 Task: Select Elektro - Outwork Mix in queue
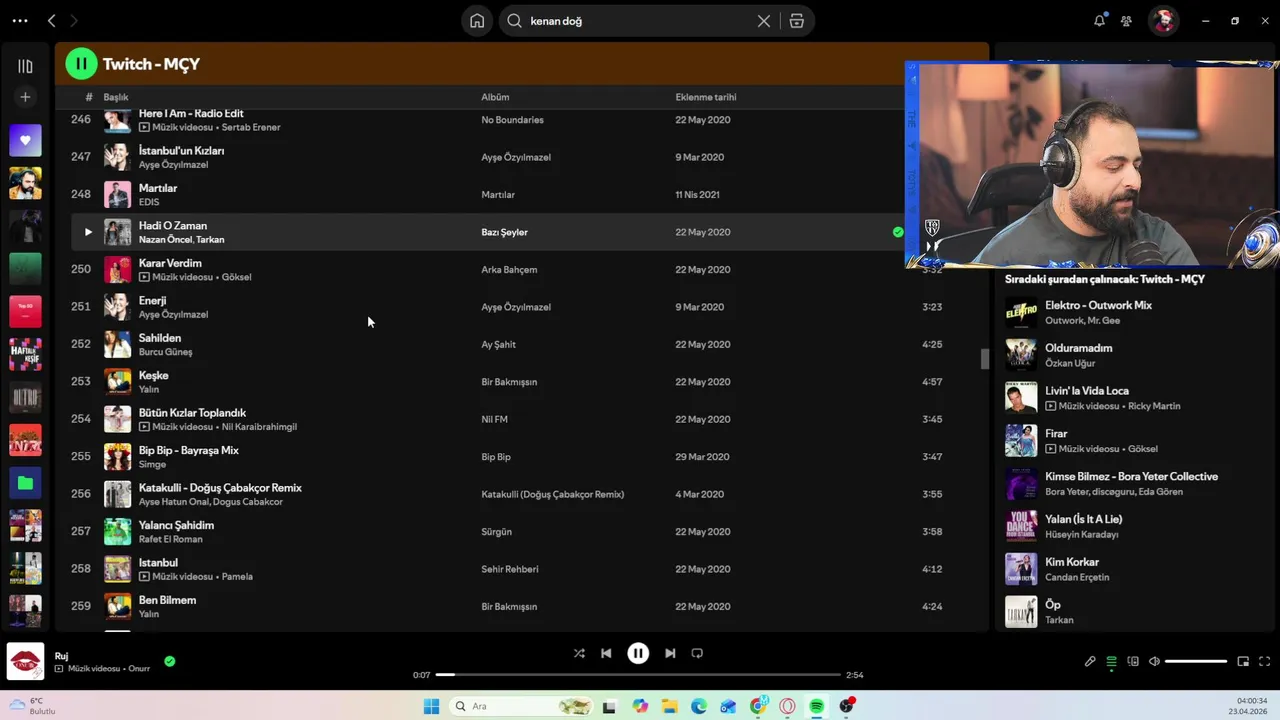1098,305
